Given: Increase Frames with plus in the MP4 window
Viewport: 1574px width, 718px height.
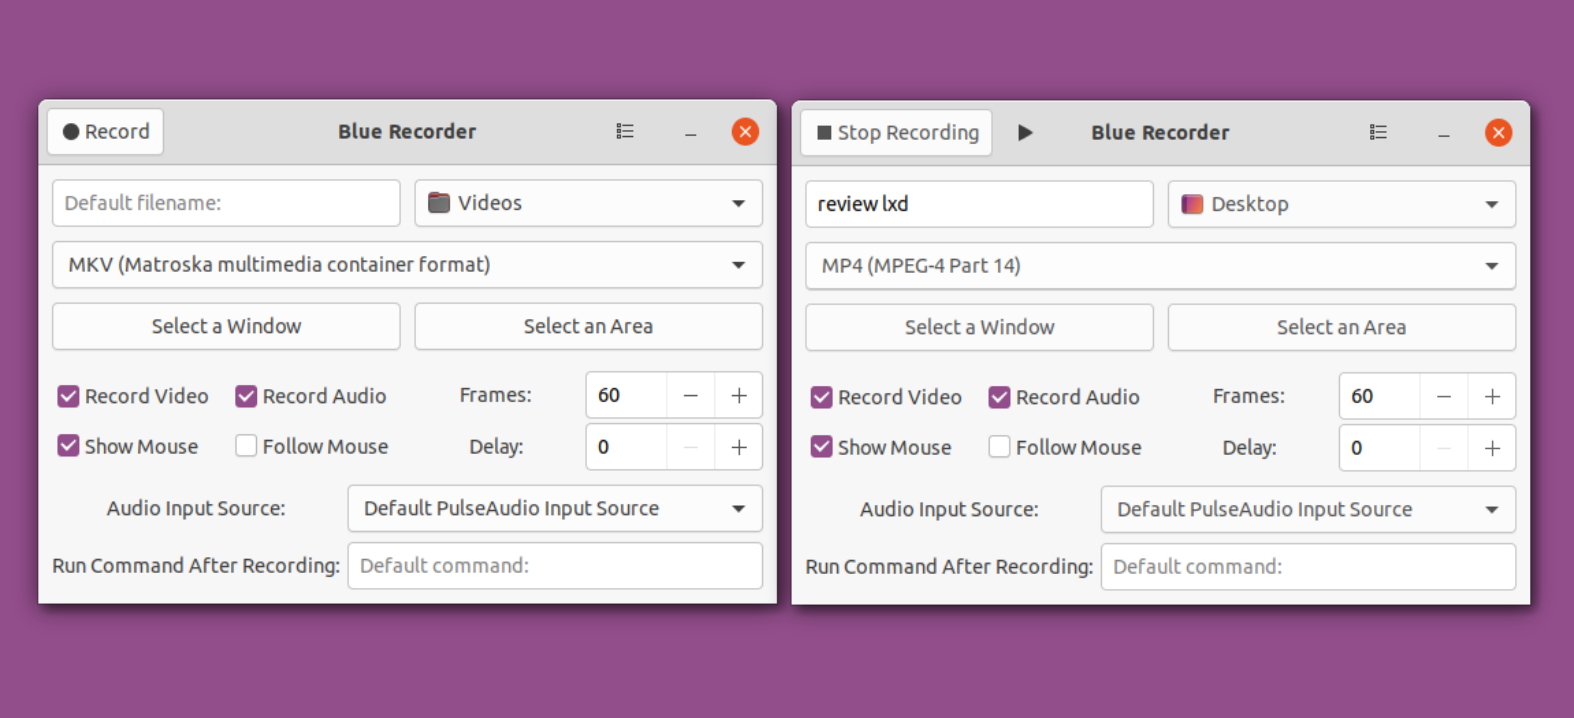Looking at the screenshot, I should point(1492,396).
